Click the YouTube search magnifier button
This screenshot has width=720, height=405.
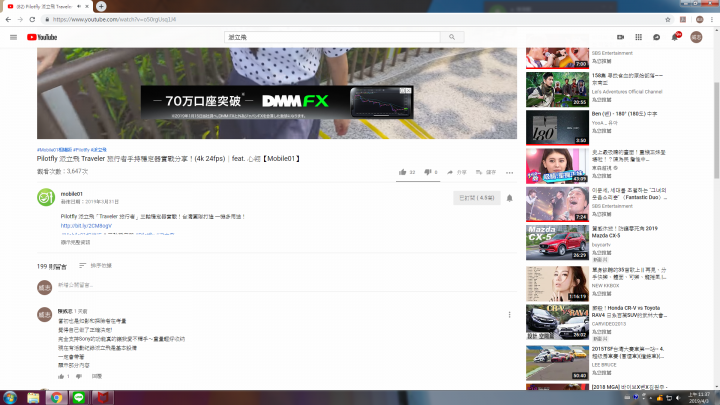point(452,37)
